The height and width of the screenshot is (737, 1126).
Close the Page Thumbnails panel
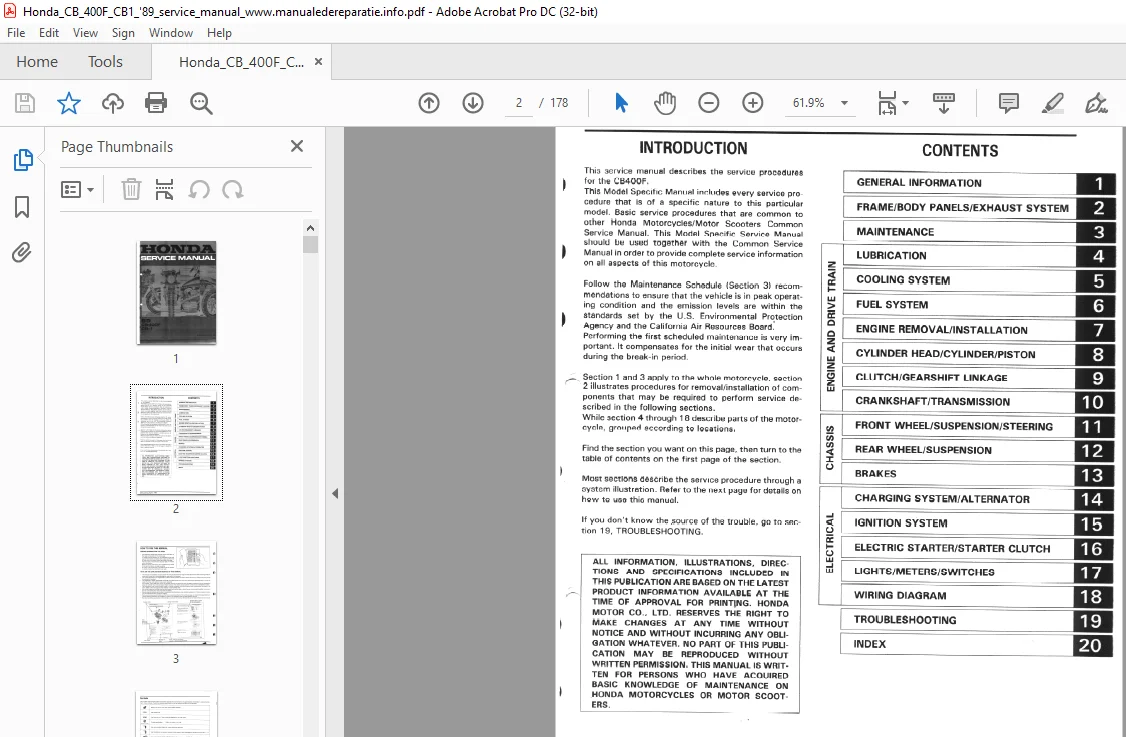[x=297, y=146]
